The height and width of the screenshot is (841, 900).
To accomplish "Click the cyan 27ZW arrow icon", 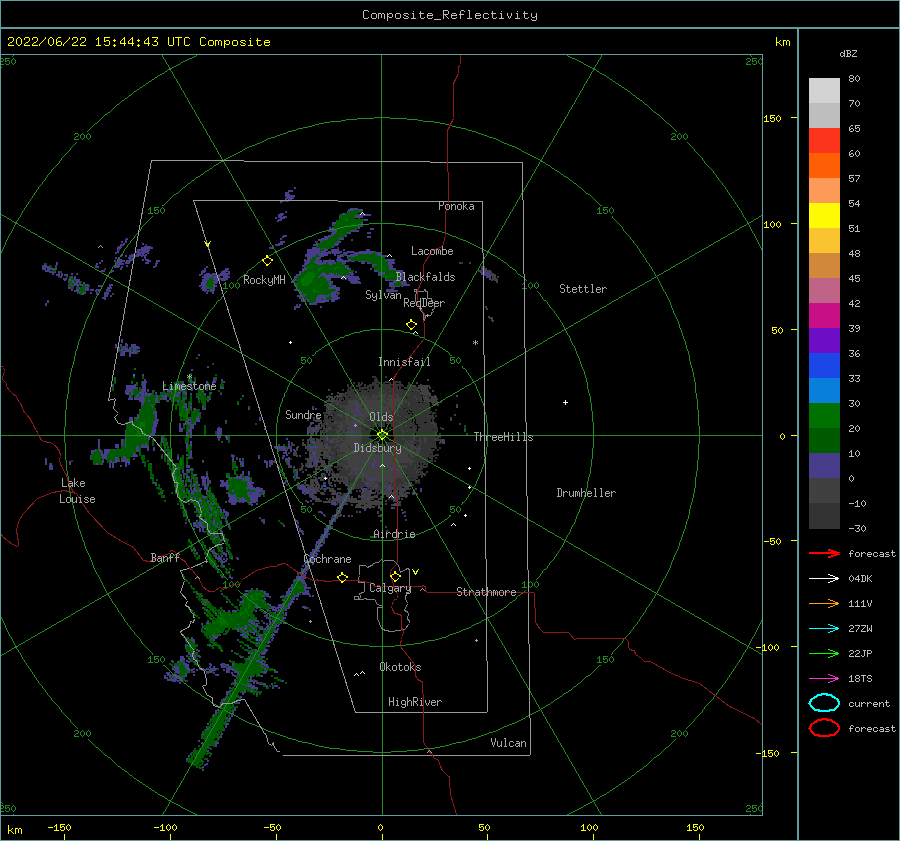I will point(824,629).
